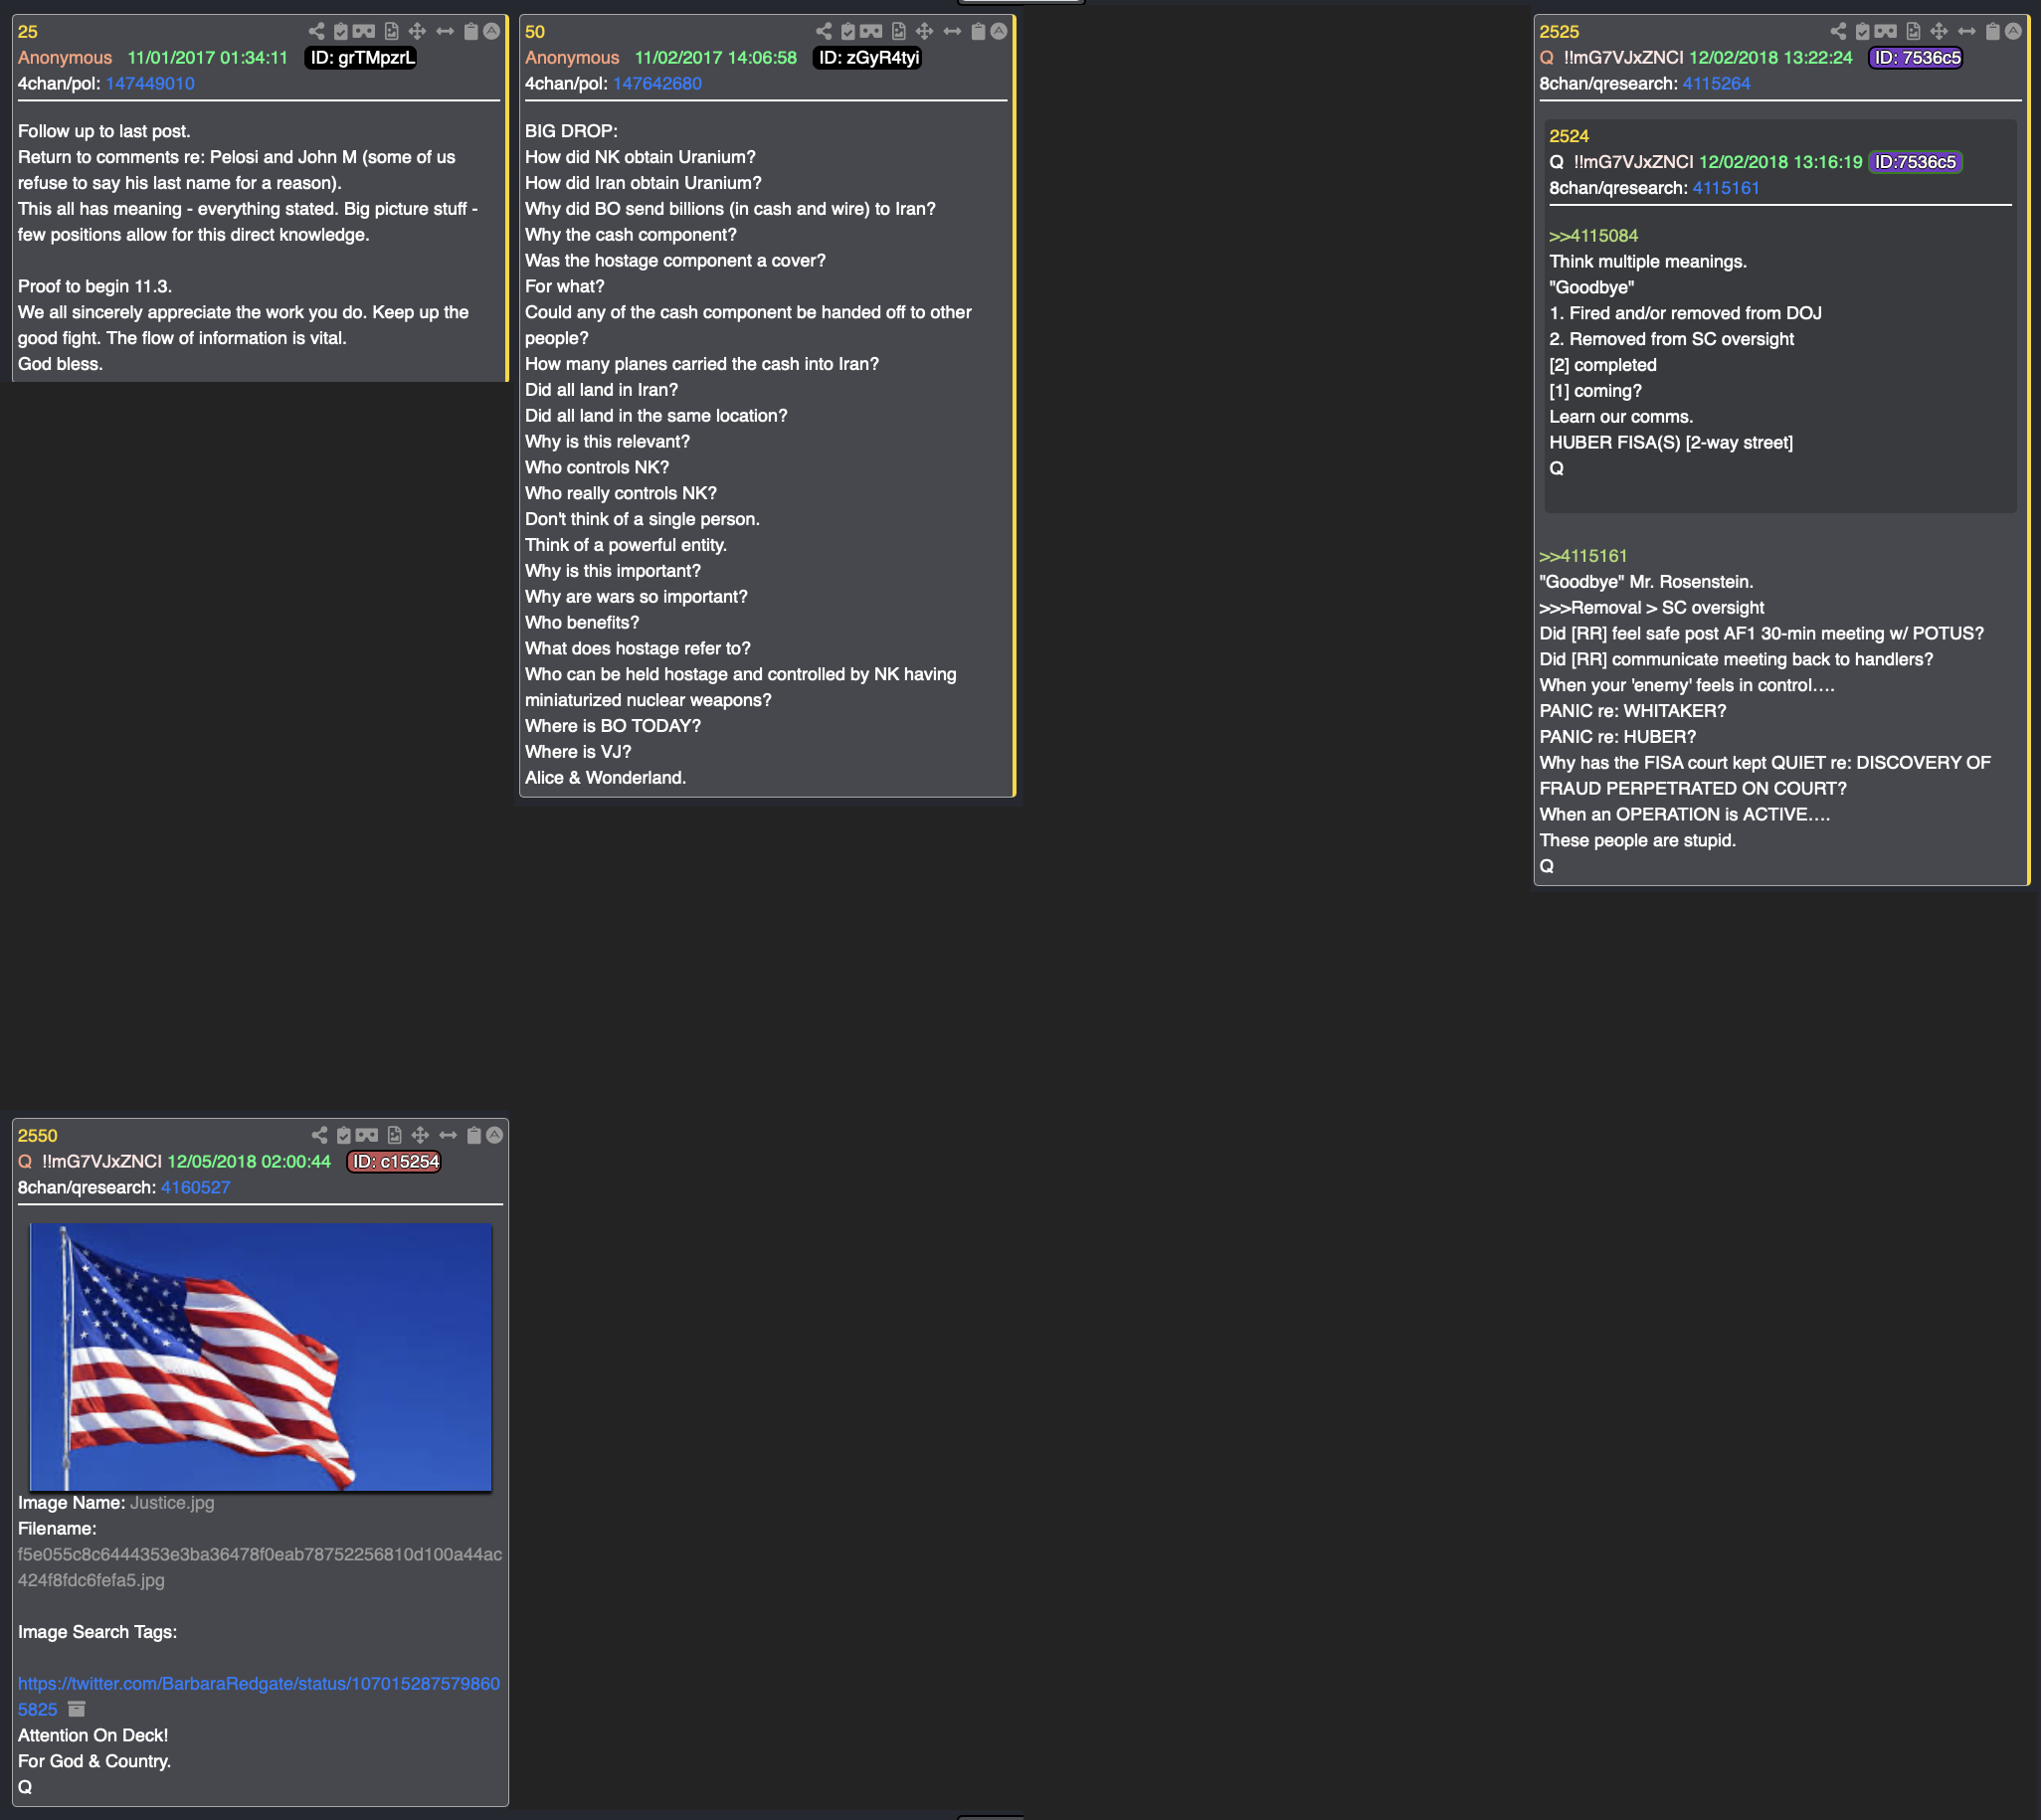Viewport: 2041px width, 1820px height.
Task: Click the plain clipboard icon on post 2525
Action: [1992, 32]
